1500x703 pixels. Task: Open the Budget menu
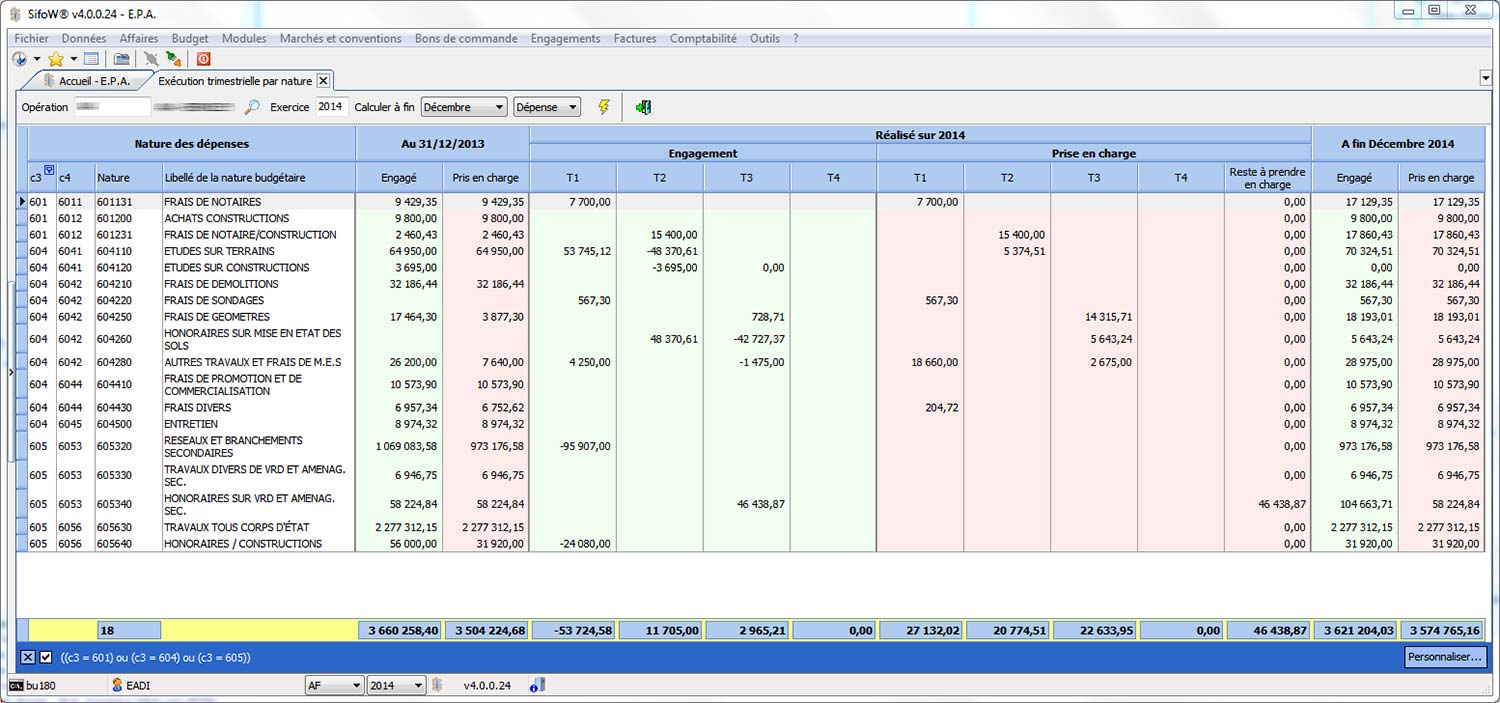coord(190,38)
